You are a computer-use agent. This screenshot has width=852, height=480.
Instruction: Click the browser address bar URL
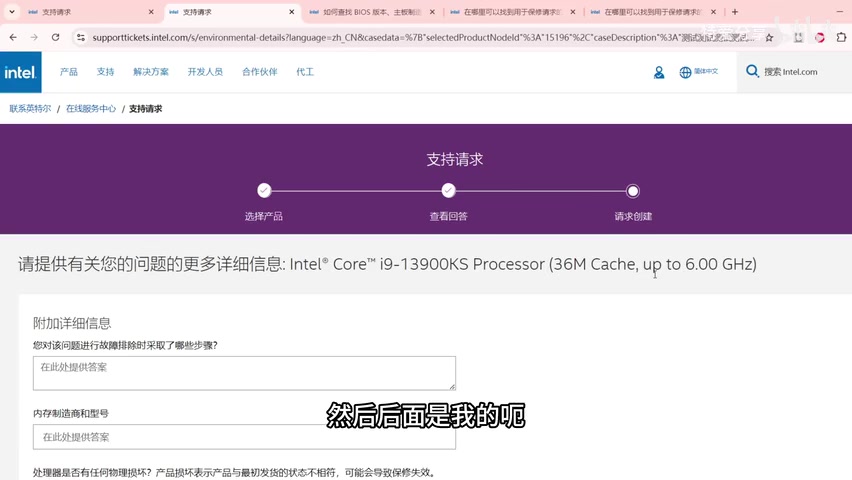point(423,38)
